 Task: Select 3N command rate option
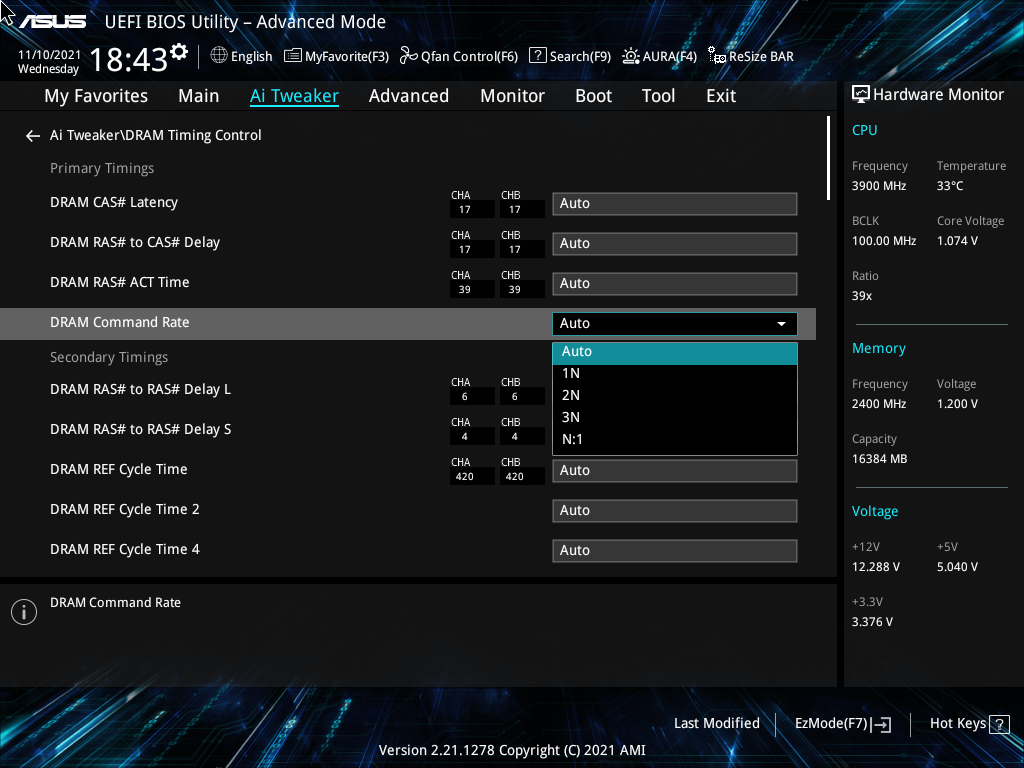[675, 417]
